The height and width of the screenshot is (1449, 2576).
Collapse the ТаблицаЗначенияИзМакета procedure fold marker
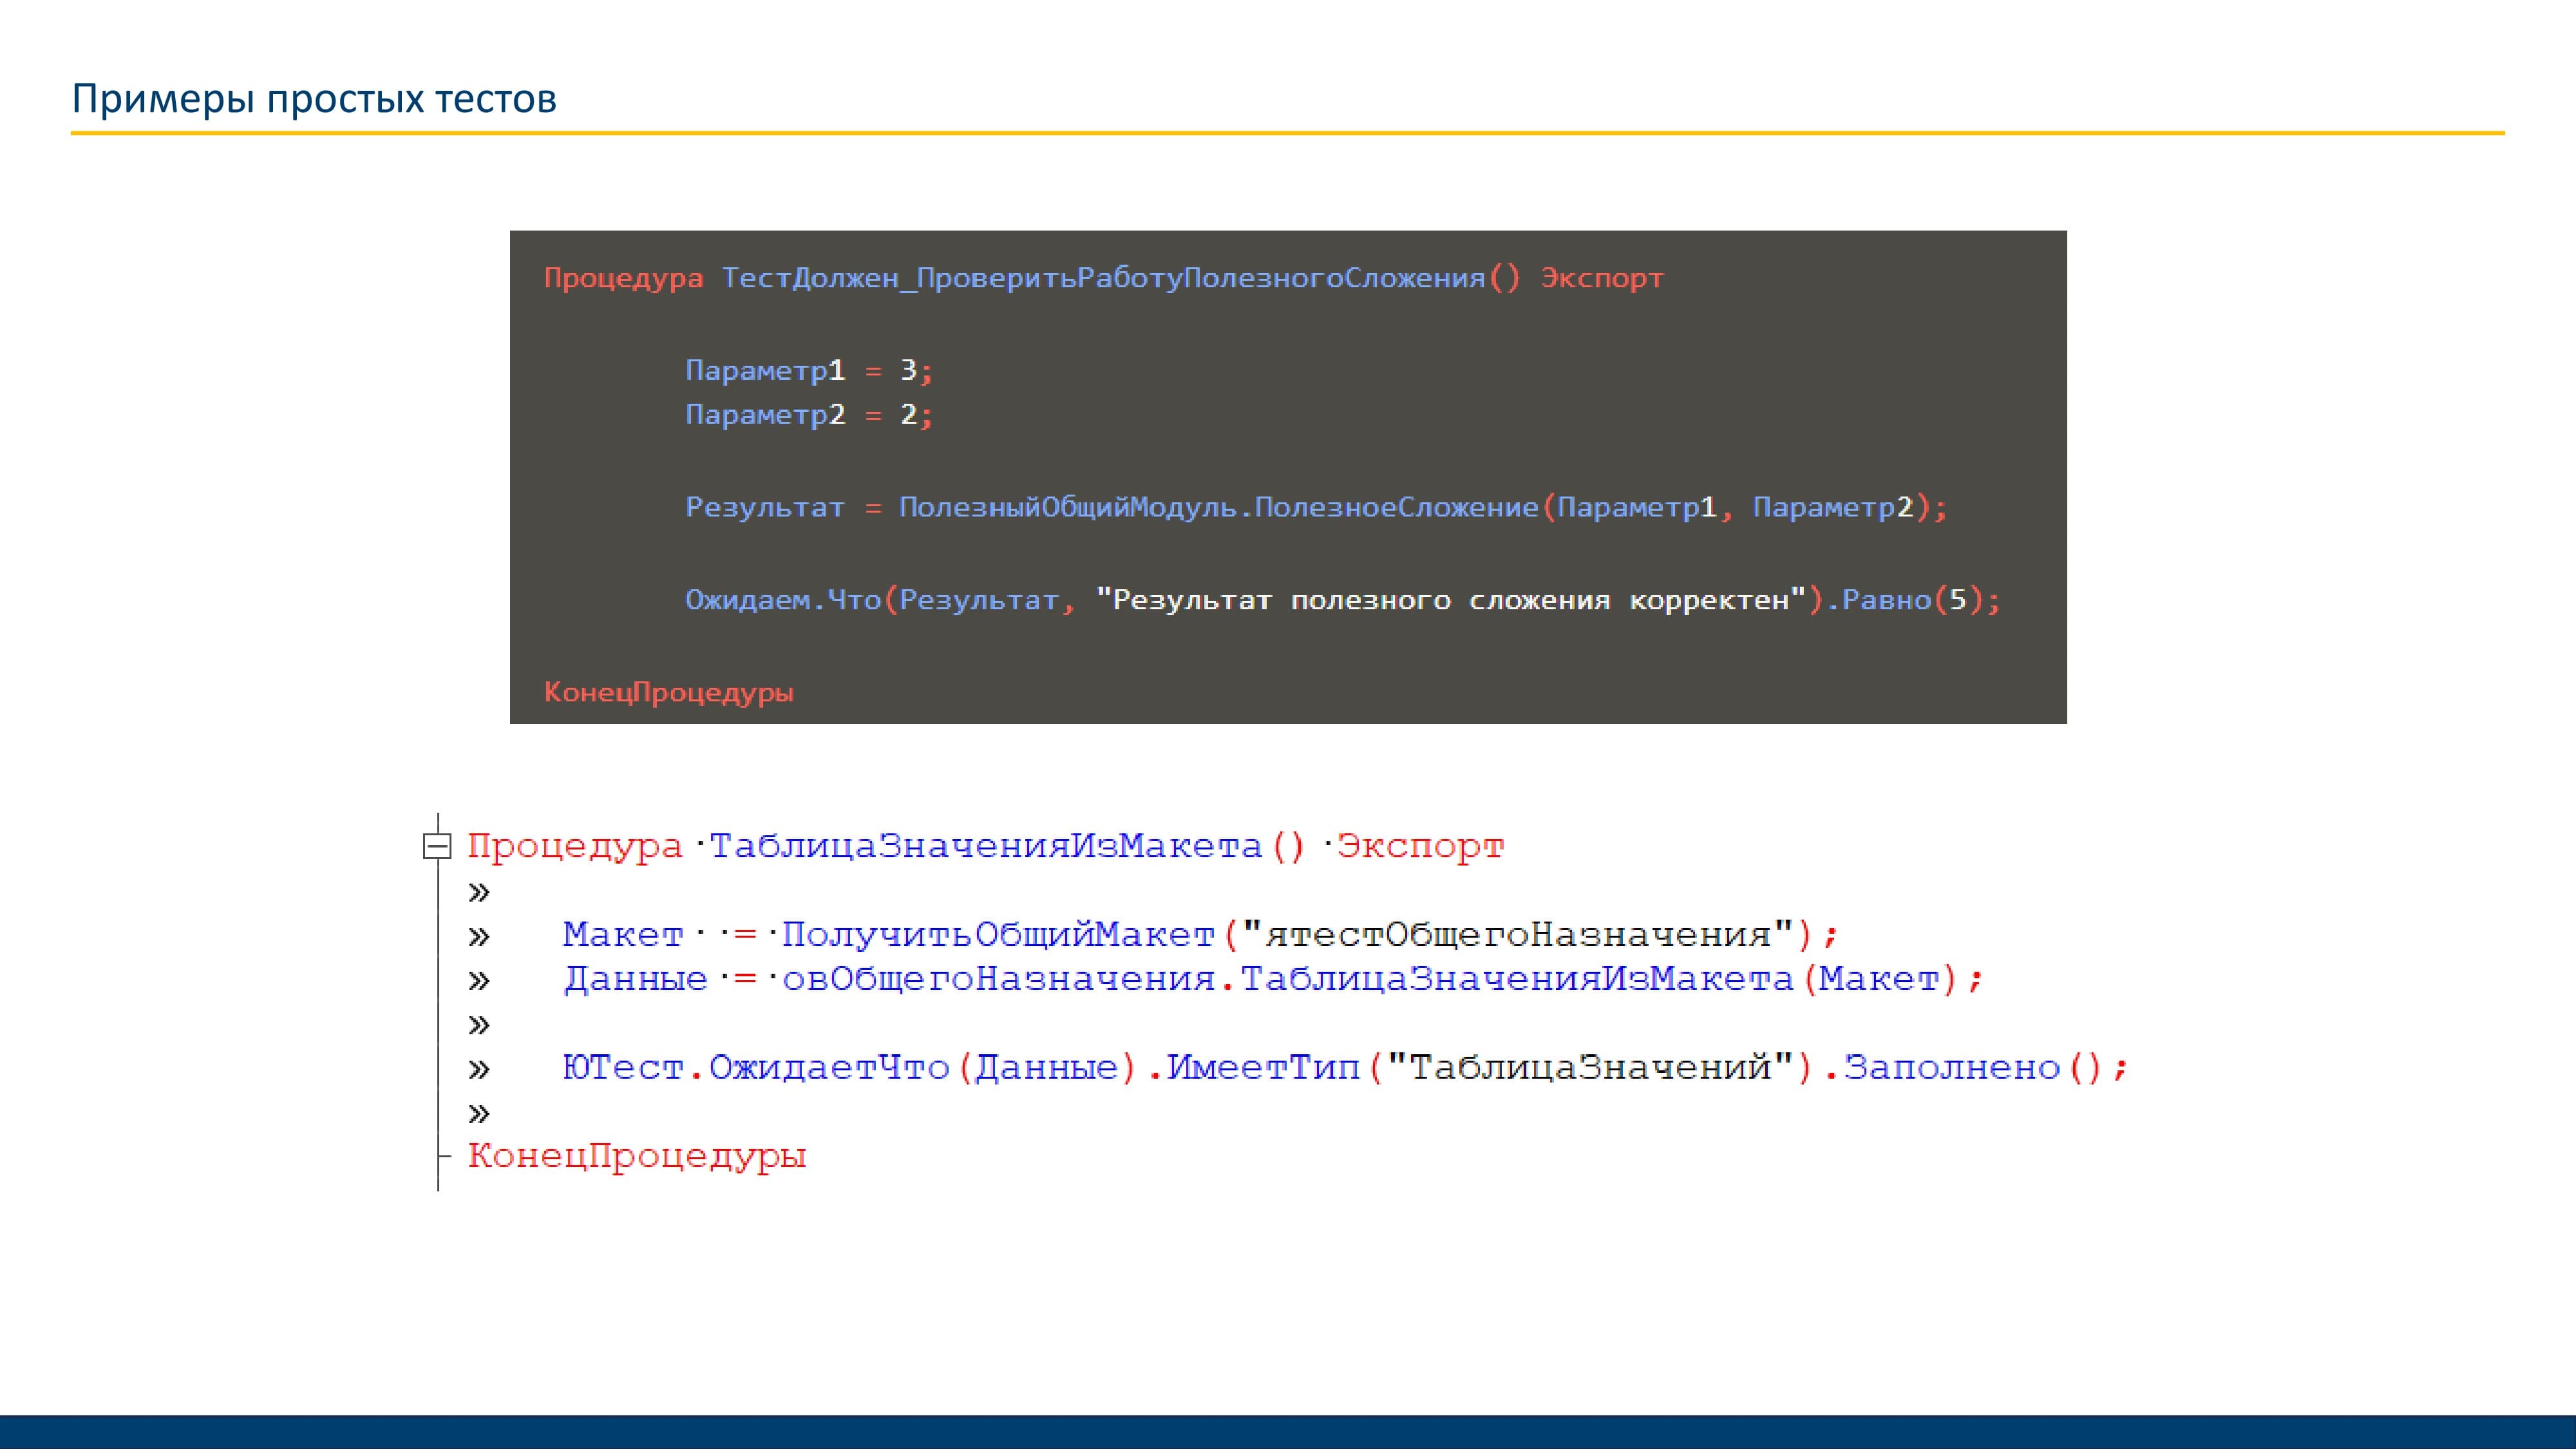click(x=437, y=847)
